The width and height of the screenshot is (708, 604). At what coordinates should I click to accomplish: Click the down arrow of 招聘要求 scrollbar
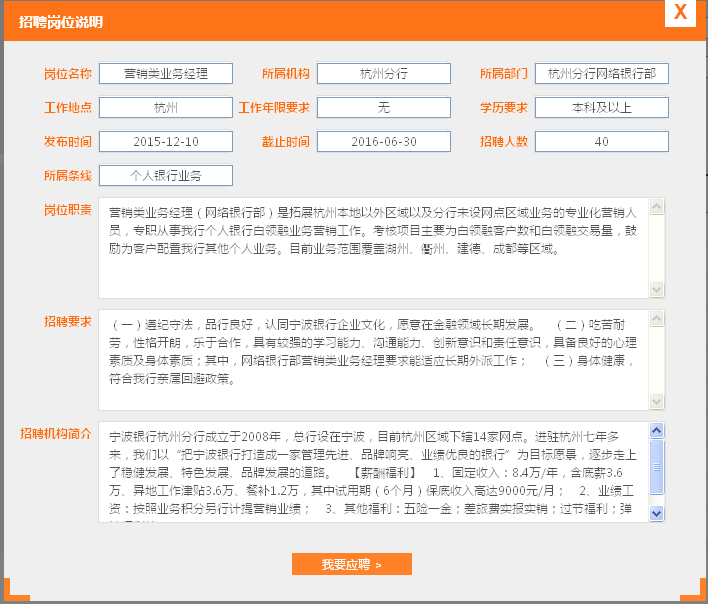point(657,401)
